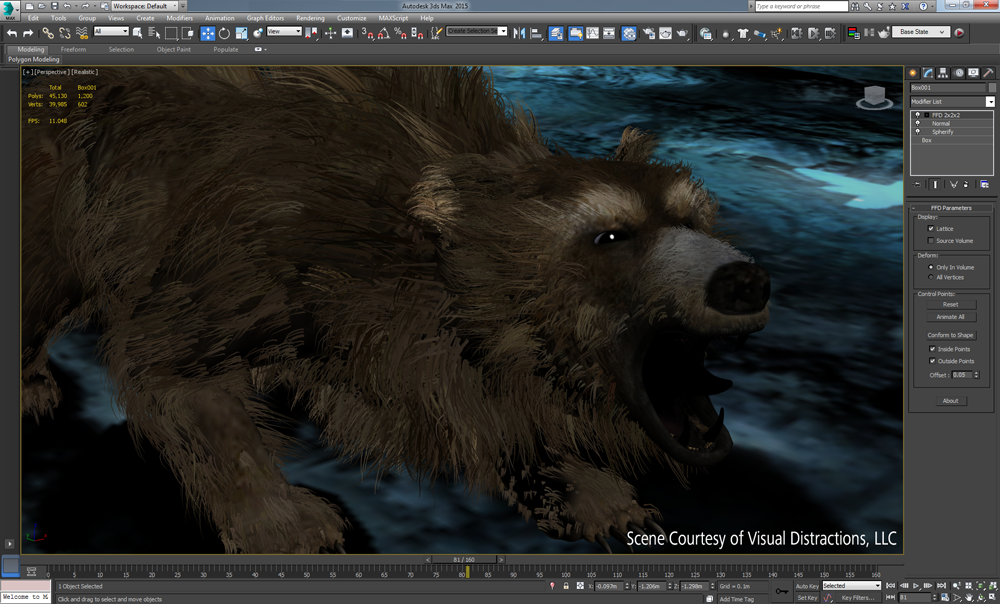Select All Vertices radio button
Viewport: 1000px width, 604px height.
(930, 277)
